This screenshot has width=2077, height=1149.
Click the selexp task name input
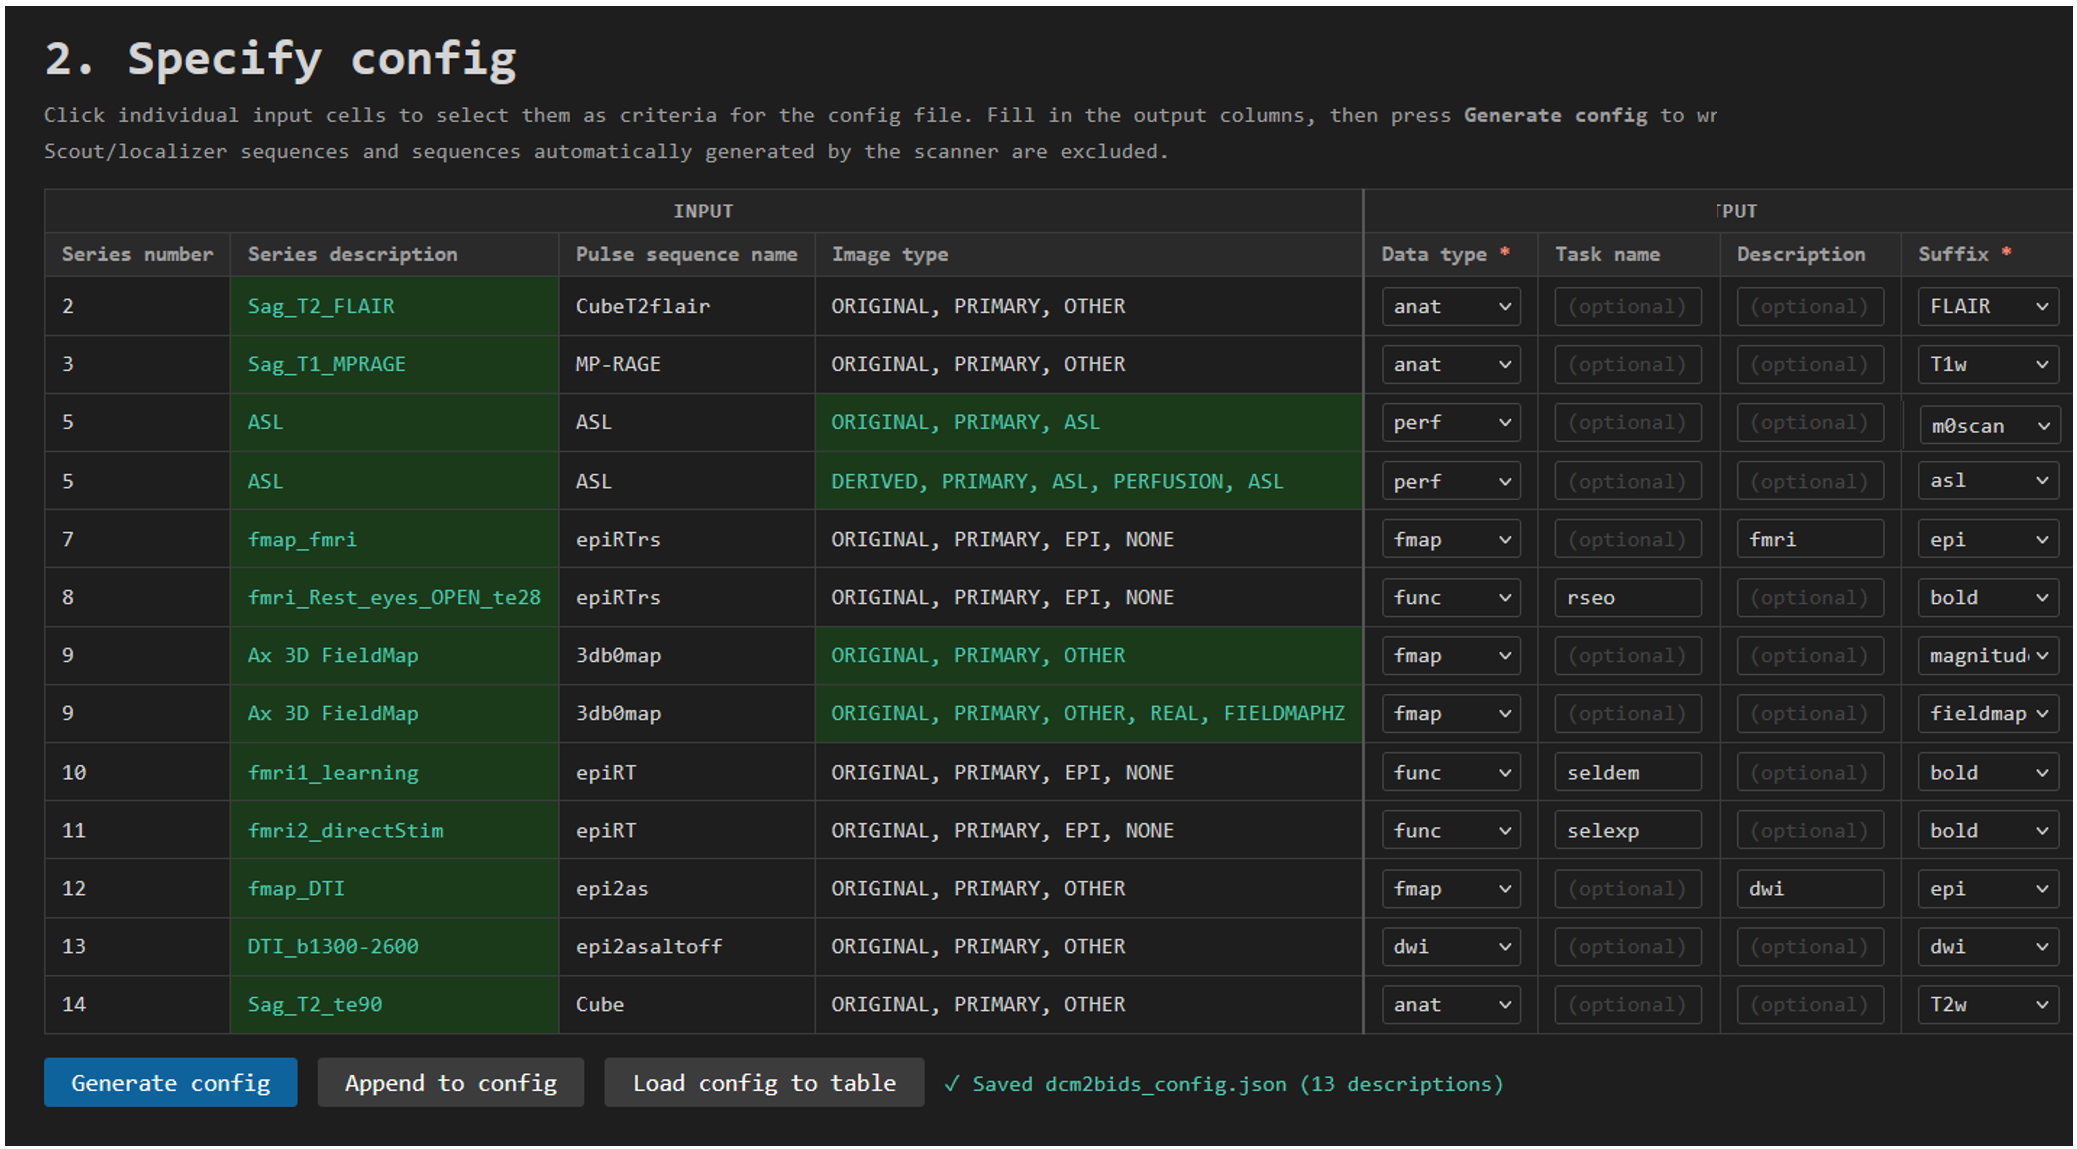click(1627, 831)
